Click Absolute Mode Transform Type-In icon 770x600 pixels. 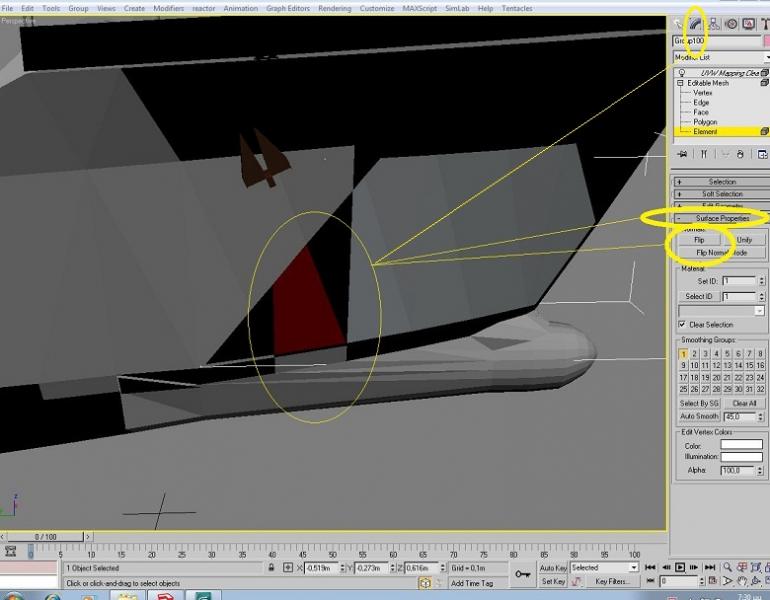(288, 568)
